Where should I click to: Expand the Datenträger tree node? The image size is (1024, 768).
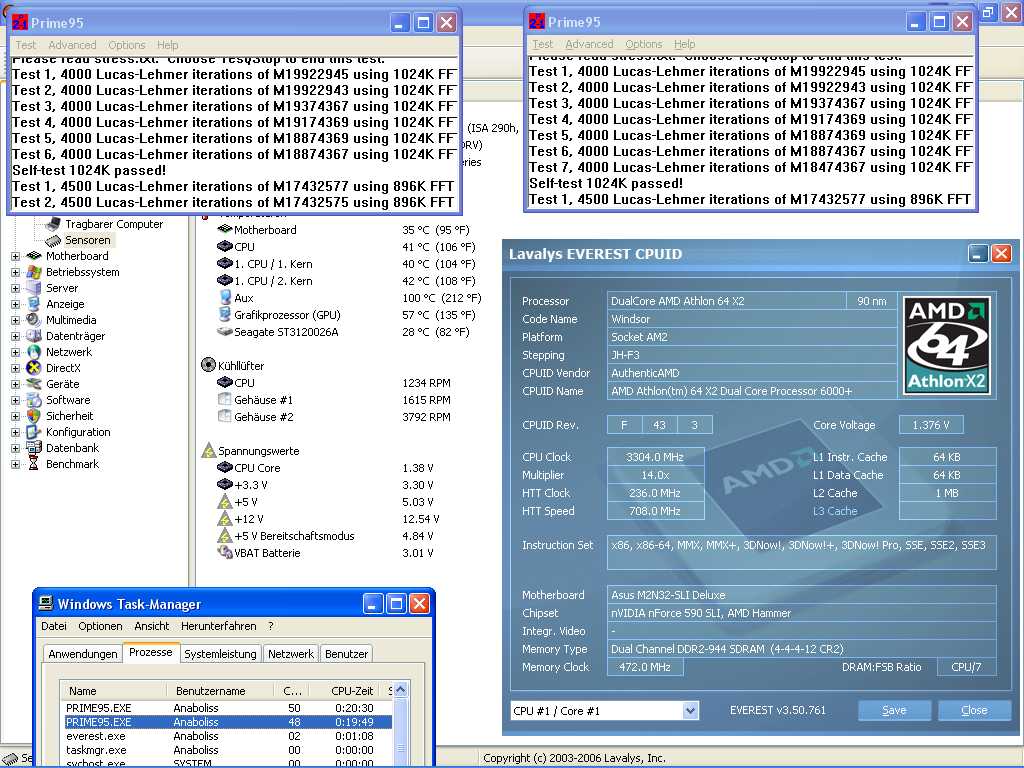tap(15, 336)
